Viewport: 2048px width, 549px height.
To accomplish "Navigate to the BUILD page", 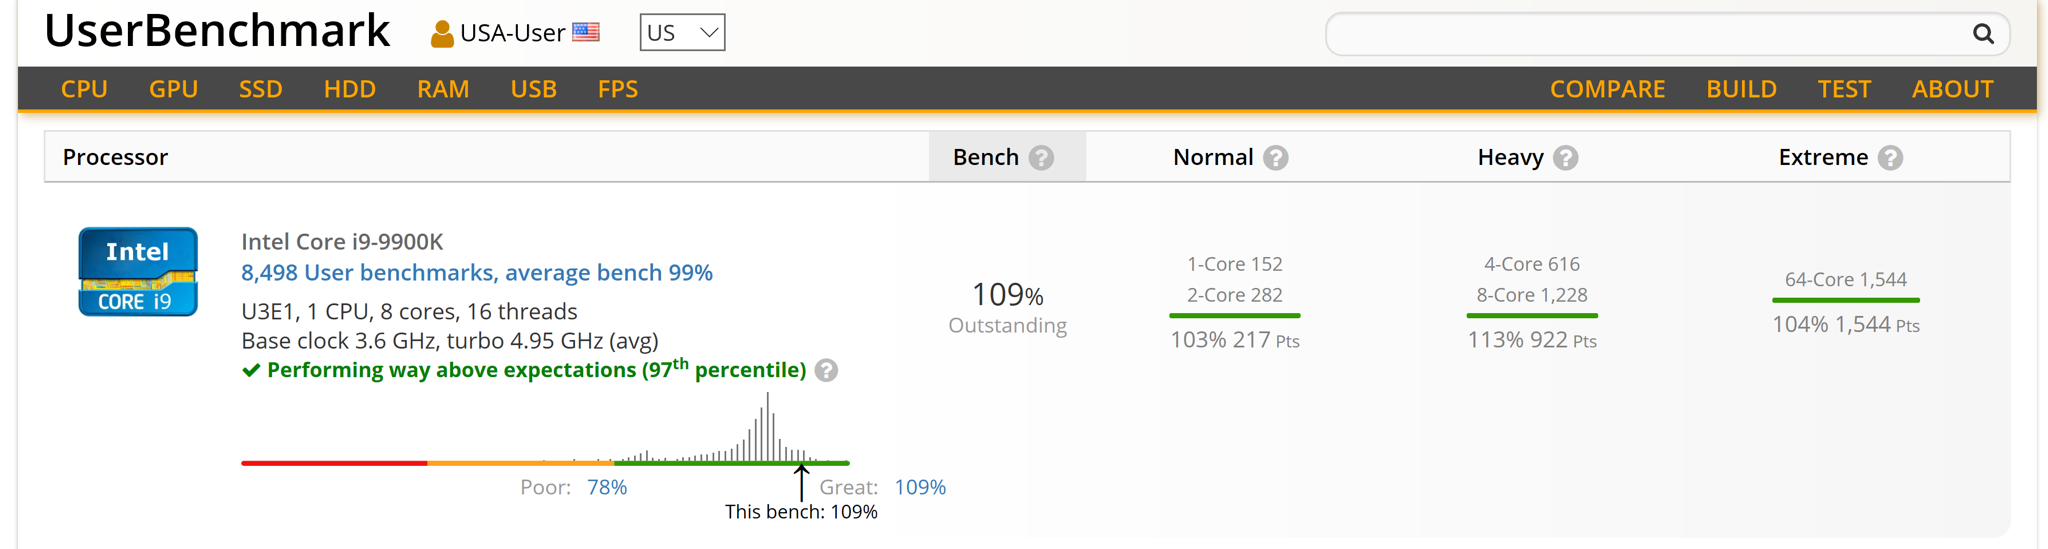I will pyautogui.click(x=1741, y=89).
